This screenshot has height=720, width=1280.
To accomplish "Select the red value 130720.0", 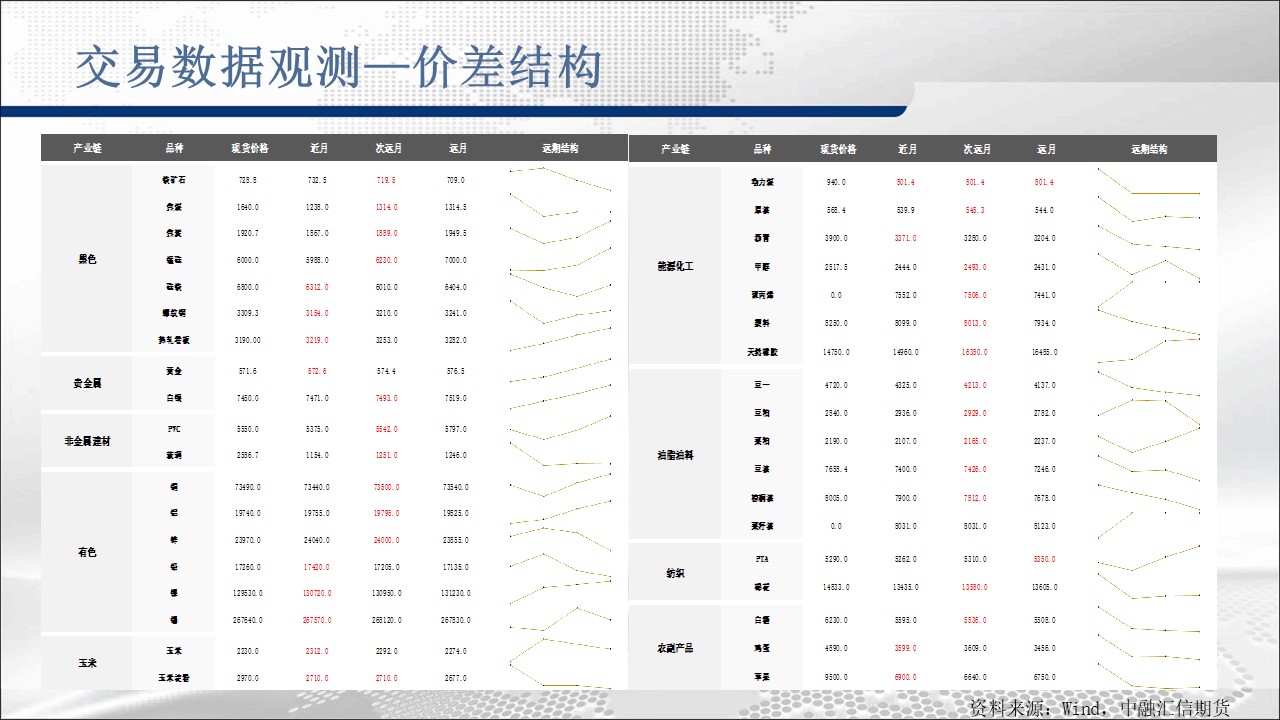I will click(x=318, y=593).
